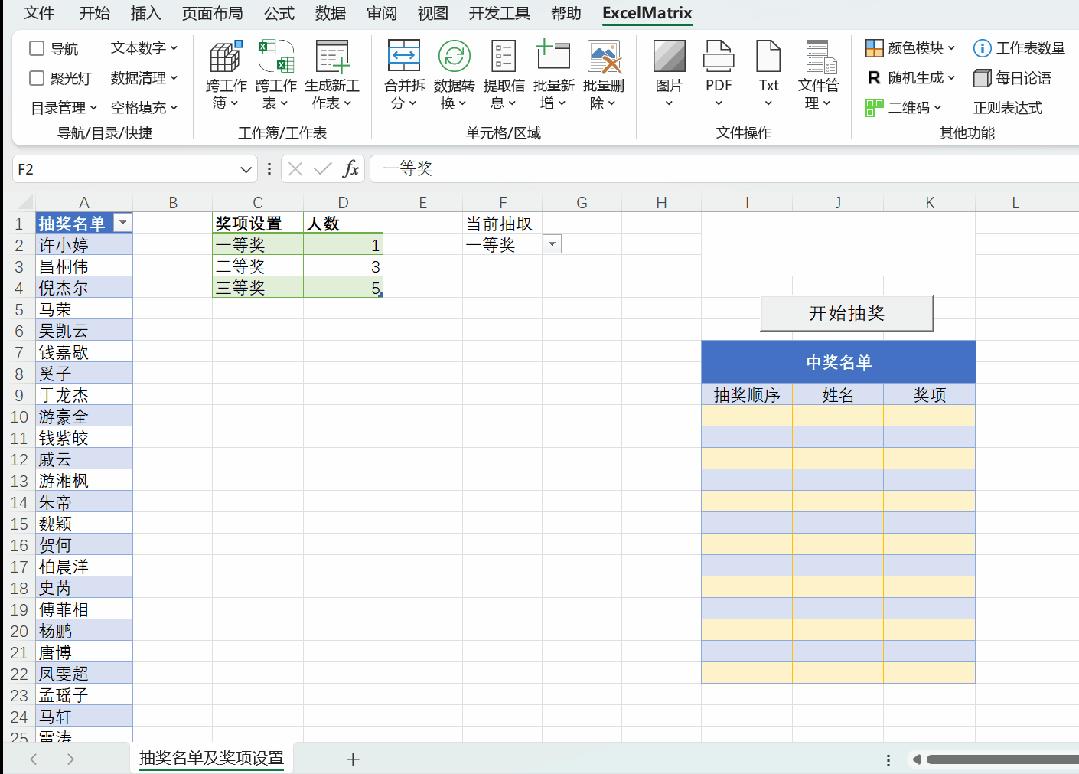The image size is (1079, 774).
Task: Open the 数据 menu
Action: pos(331,14)
